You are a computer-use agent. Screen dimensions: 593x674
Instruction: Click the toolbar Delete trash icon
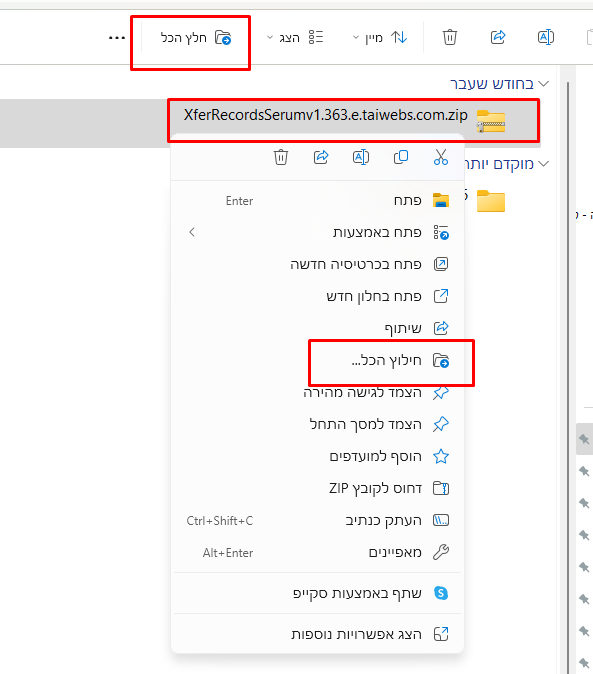[450, 37]
